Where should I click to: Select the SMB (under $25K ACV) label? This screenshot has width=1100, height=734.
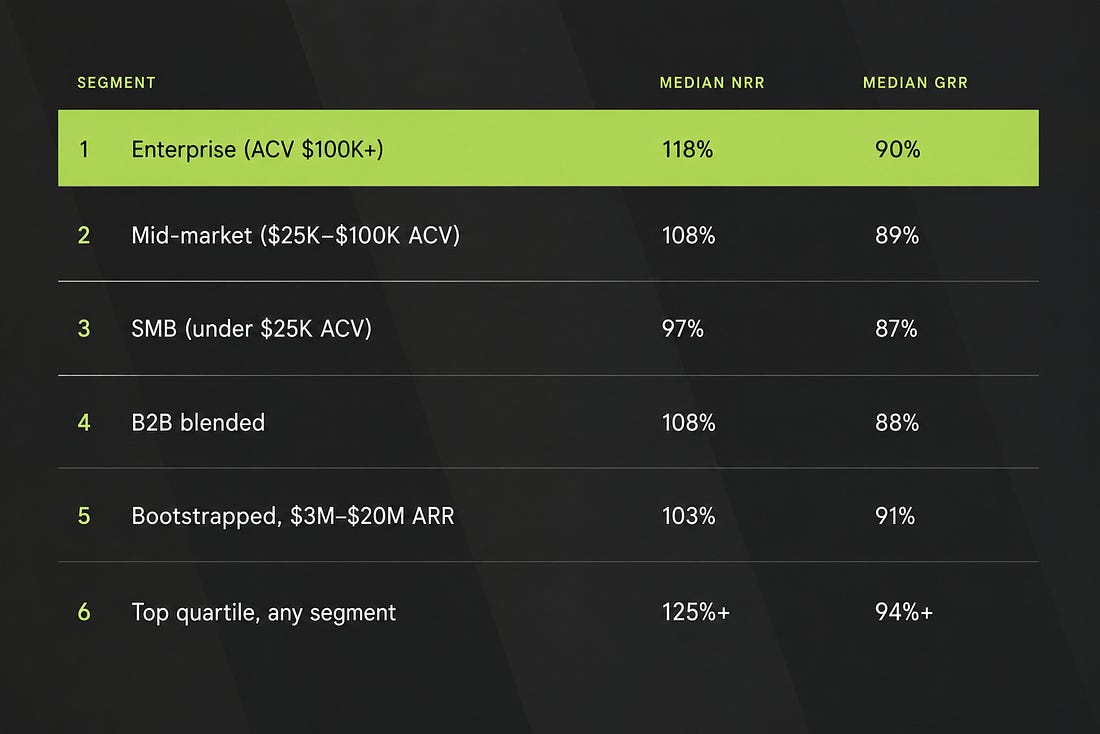[251, 328]
